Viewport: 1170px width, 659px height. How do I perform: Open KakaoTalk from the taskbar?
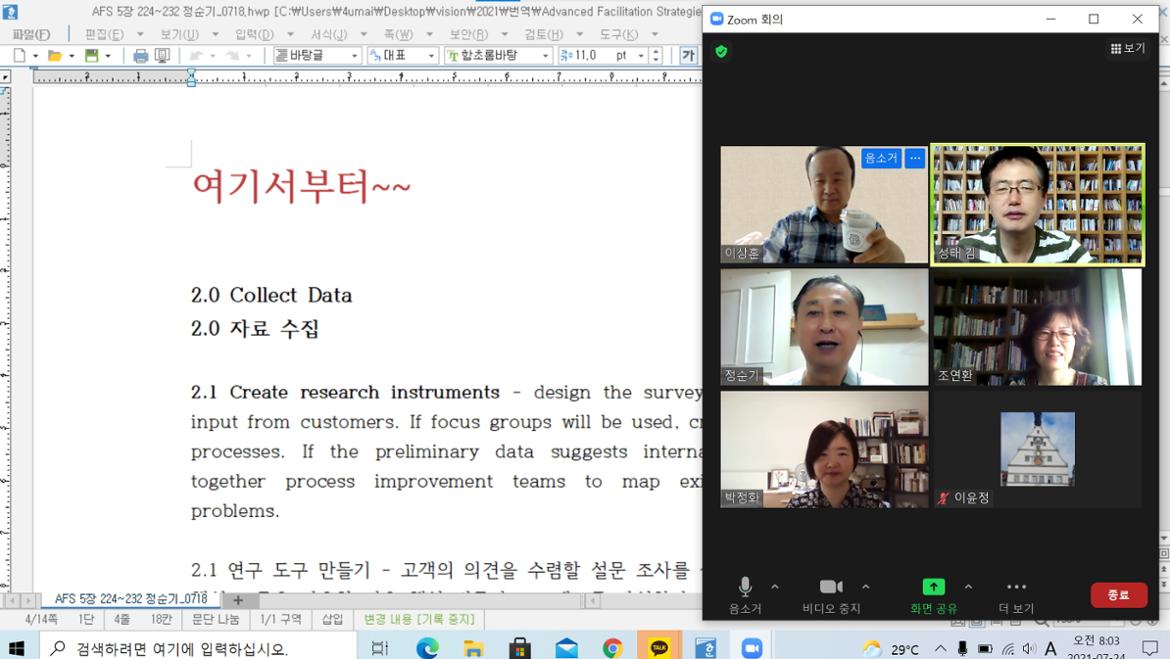click(x=659, y=648)
